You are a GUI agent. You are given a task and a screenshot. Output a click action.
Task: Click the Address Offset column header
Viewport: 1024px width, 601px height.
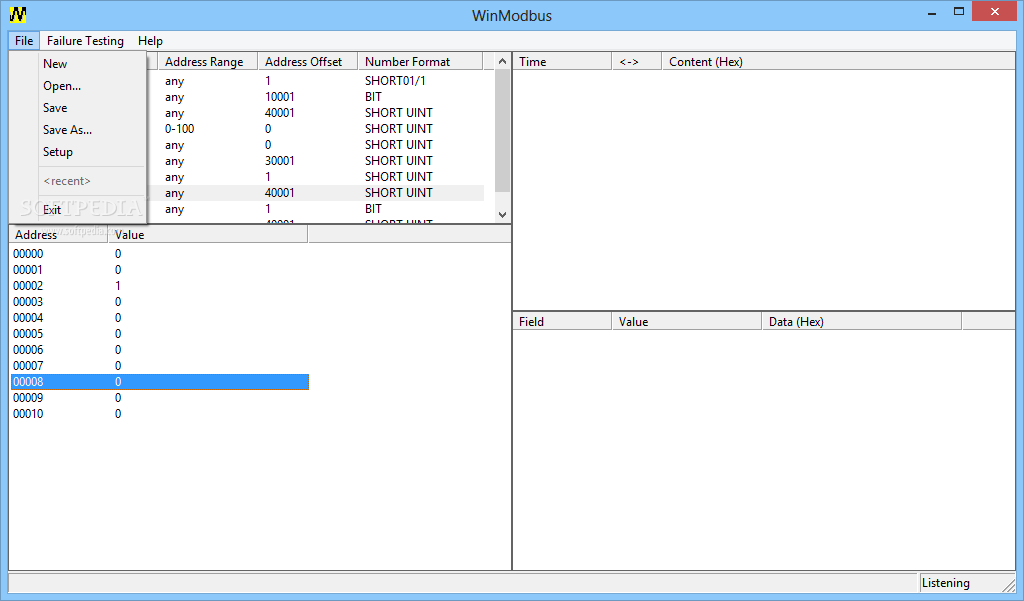click(x=308, y=61)
